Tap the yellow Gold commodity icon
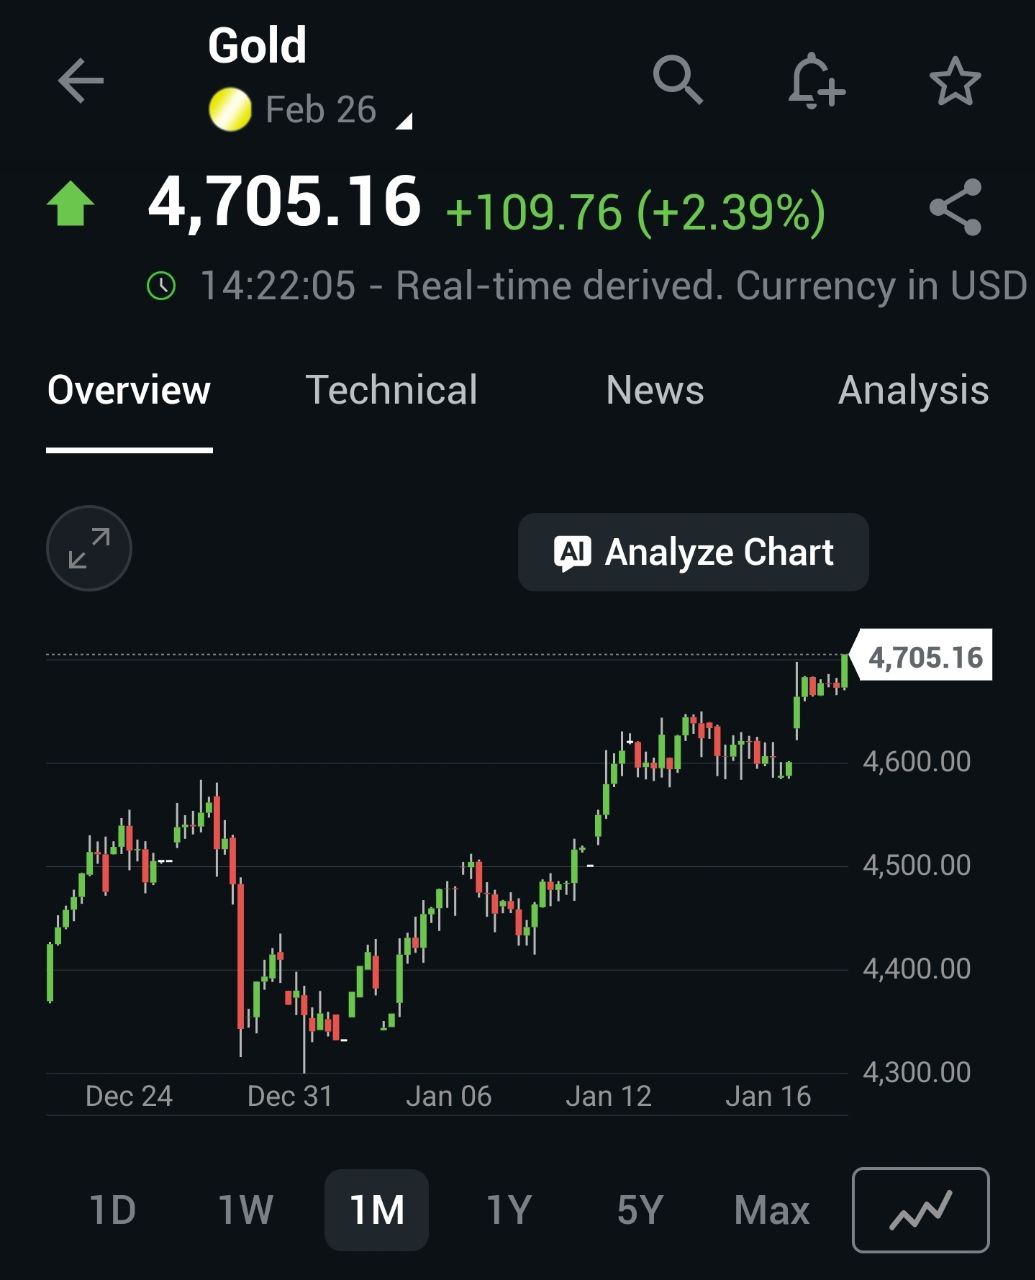1035x1280 pixels. pyautogui.click(x=230, y=110)
